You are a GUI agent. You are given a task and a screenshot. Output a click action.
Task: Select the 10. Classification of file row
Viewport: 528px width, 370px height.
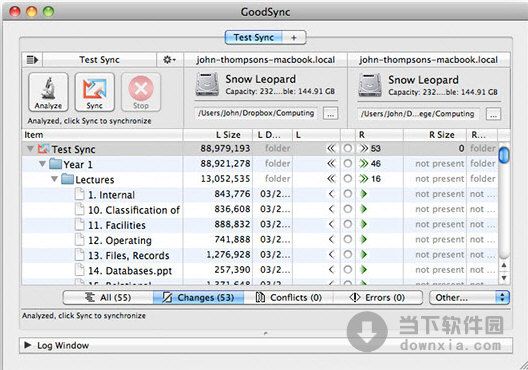260,209
